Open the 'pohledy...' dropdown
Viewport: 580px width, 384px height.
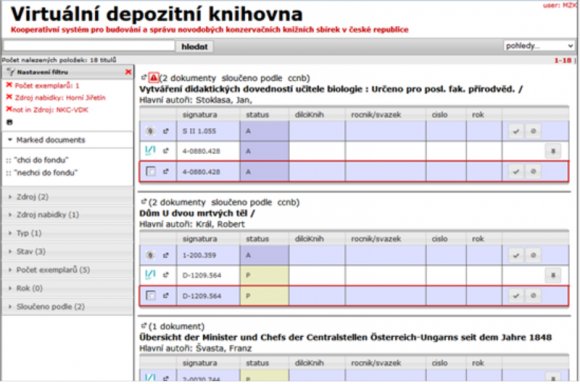coord(539,46)
